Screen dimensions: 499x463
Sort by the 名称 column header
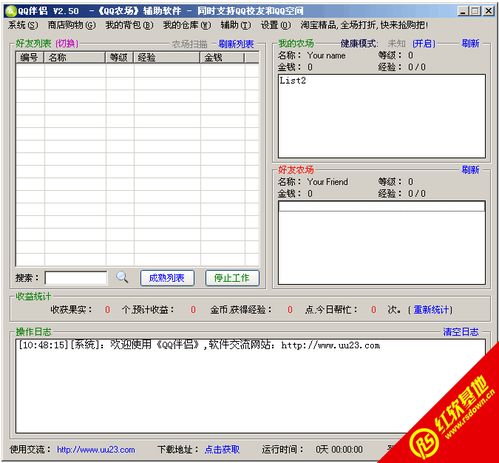[75, 58]
